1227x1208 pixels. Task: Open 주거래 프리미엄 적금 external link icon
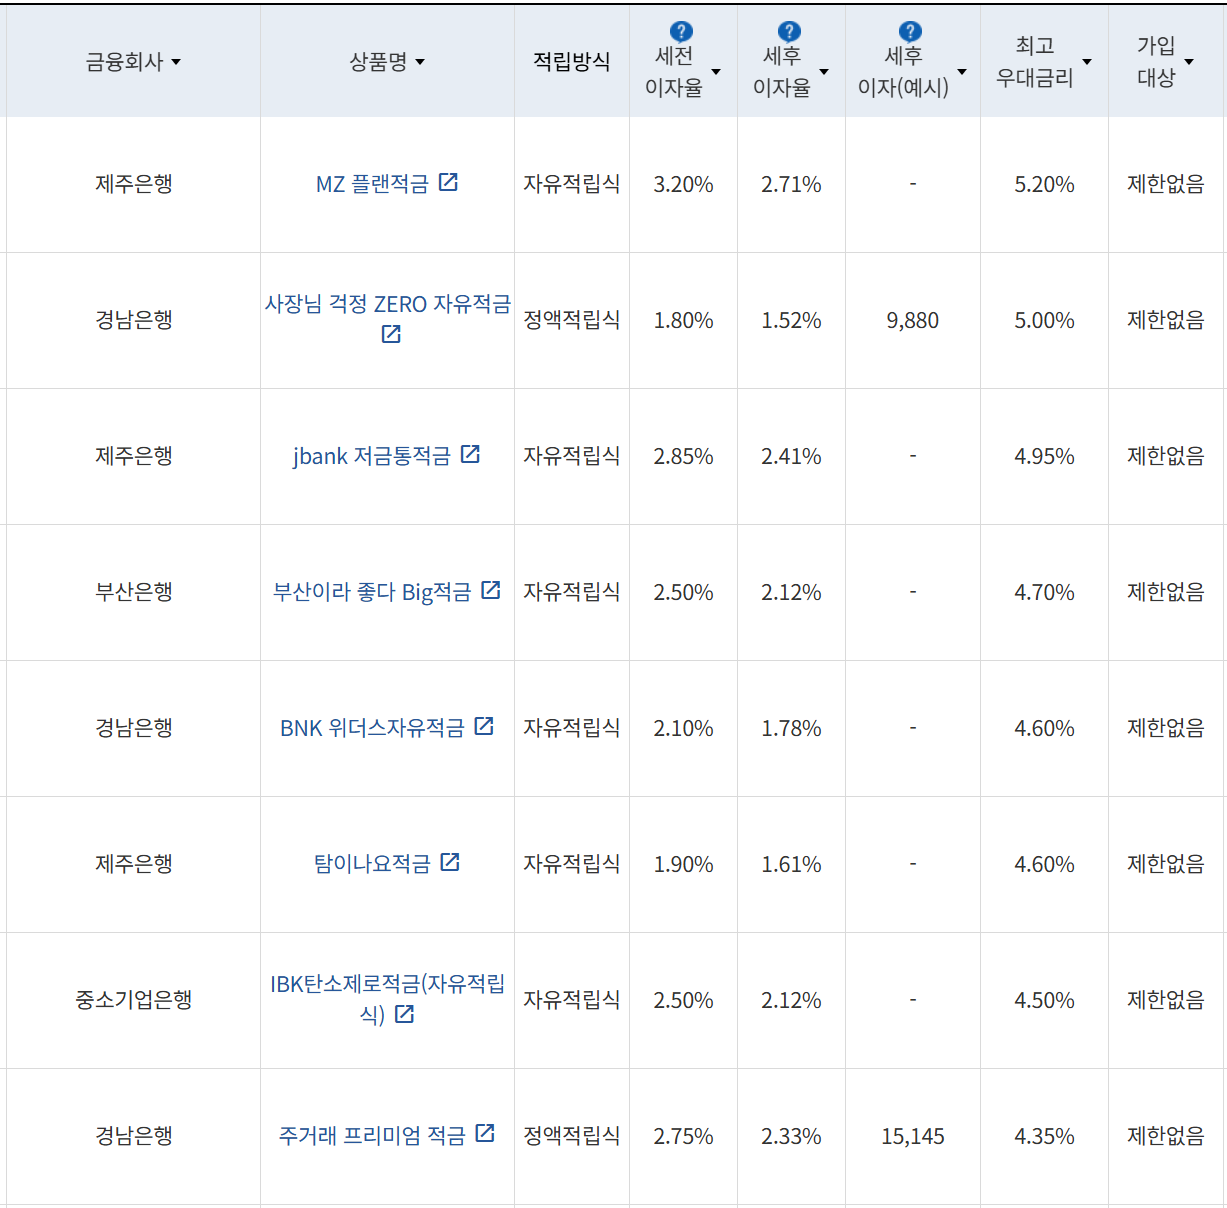pyautogui.click(x=486, y=1135)
